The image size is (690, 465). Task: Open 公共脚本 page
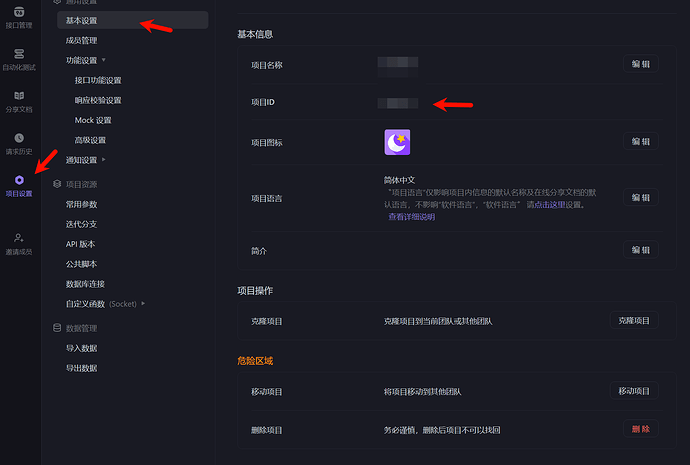pyautogui.click(x=81, y=264)
